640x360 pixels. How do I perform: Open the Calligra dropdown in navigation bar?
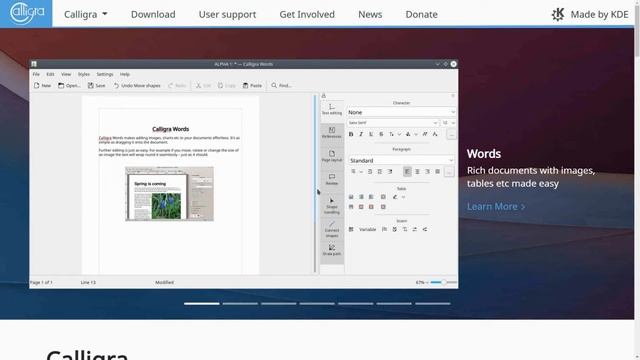(x=86, y=14)
